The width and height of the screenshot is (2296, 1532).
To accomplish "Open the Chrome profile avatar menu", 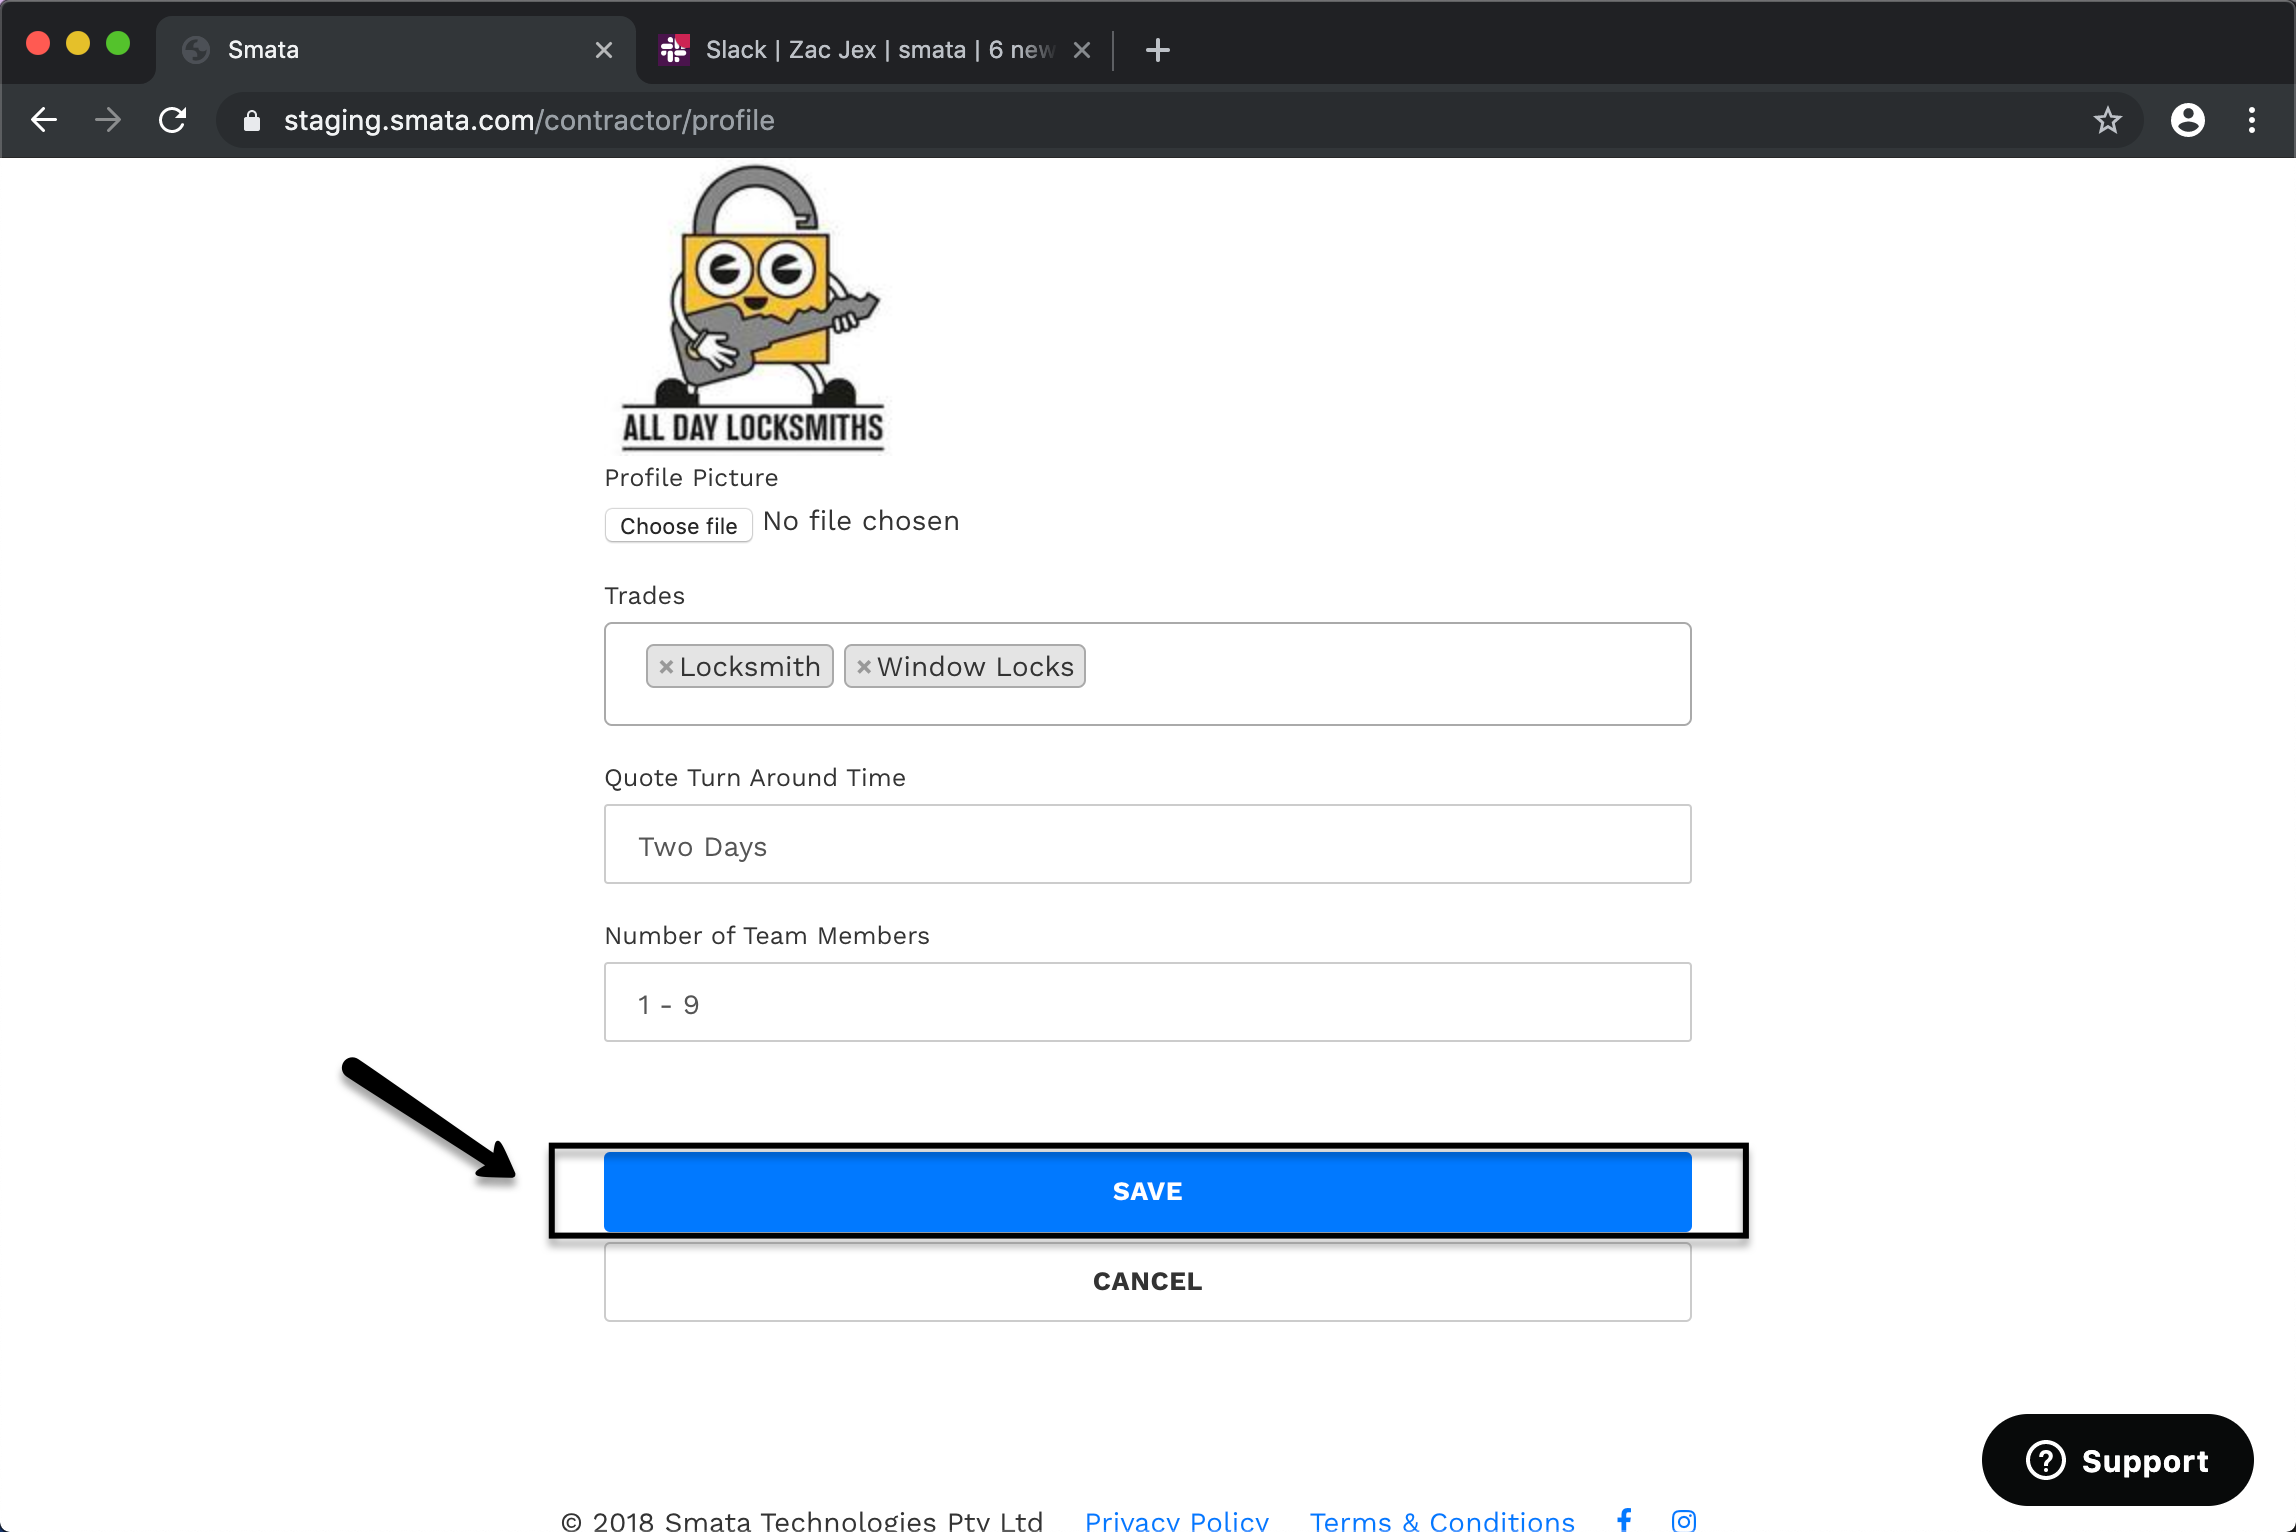I will pyautogui.click(x=2187, y=120).
